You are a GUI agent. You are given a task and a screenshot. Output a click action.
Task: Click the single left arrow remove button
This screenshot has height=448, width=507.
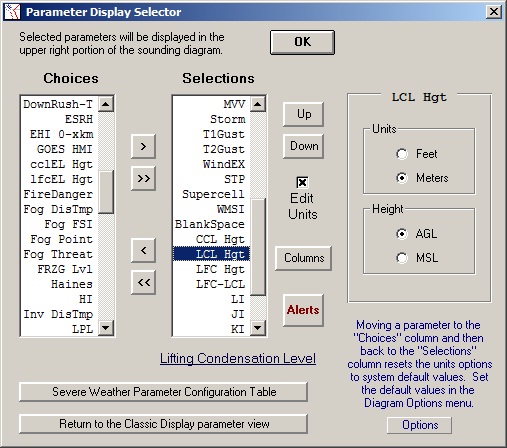pyautogui.click(x=143, y=250)
